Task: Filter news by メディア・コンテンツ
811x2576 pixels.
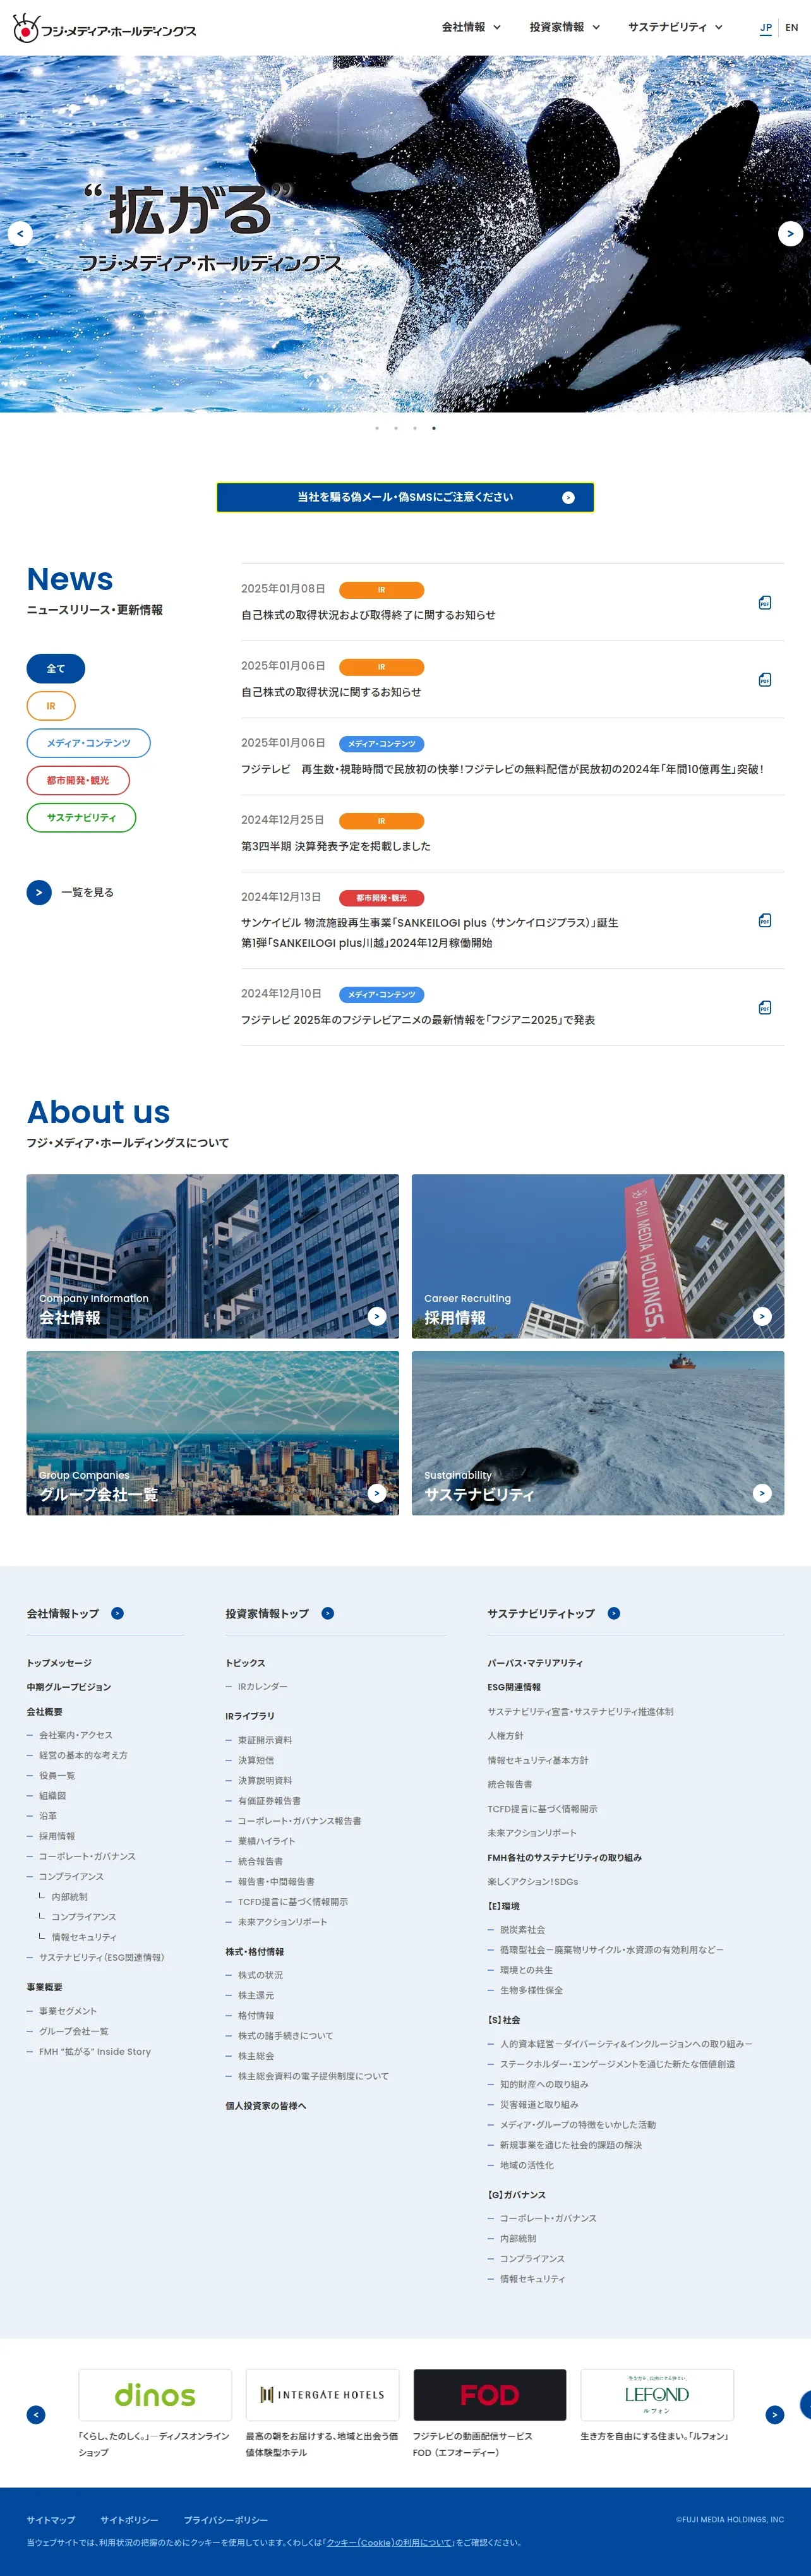Action: tap(89, 743)
